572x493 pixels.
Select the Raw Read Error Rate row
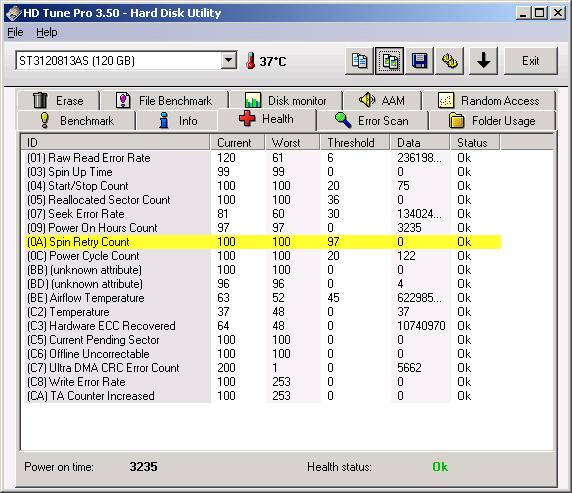click(x=263, y=158)
